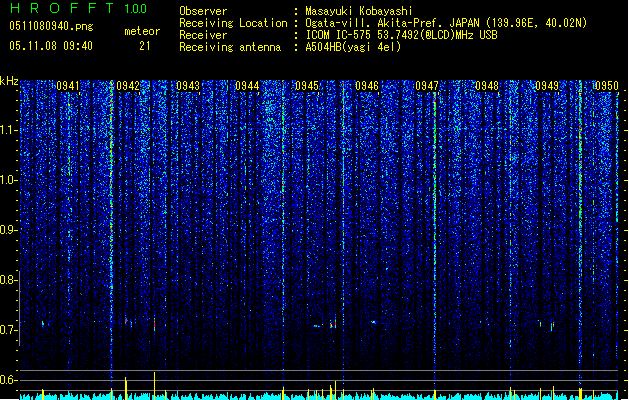Click the meteor echo blip just after 0946
Viewport: 629px width, 400px height.
(x=373, y=322)
